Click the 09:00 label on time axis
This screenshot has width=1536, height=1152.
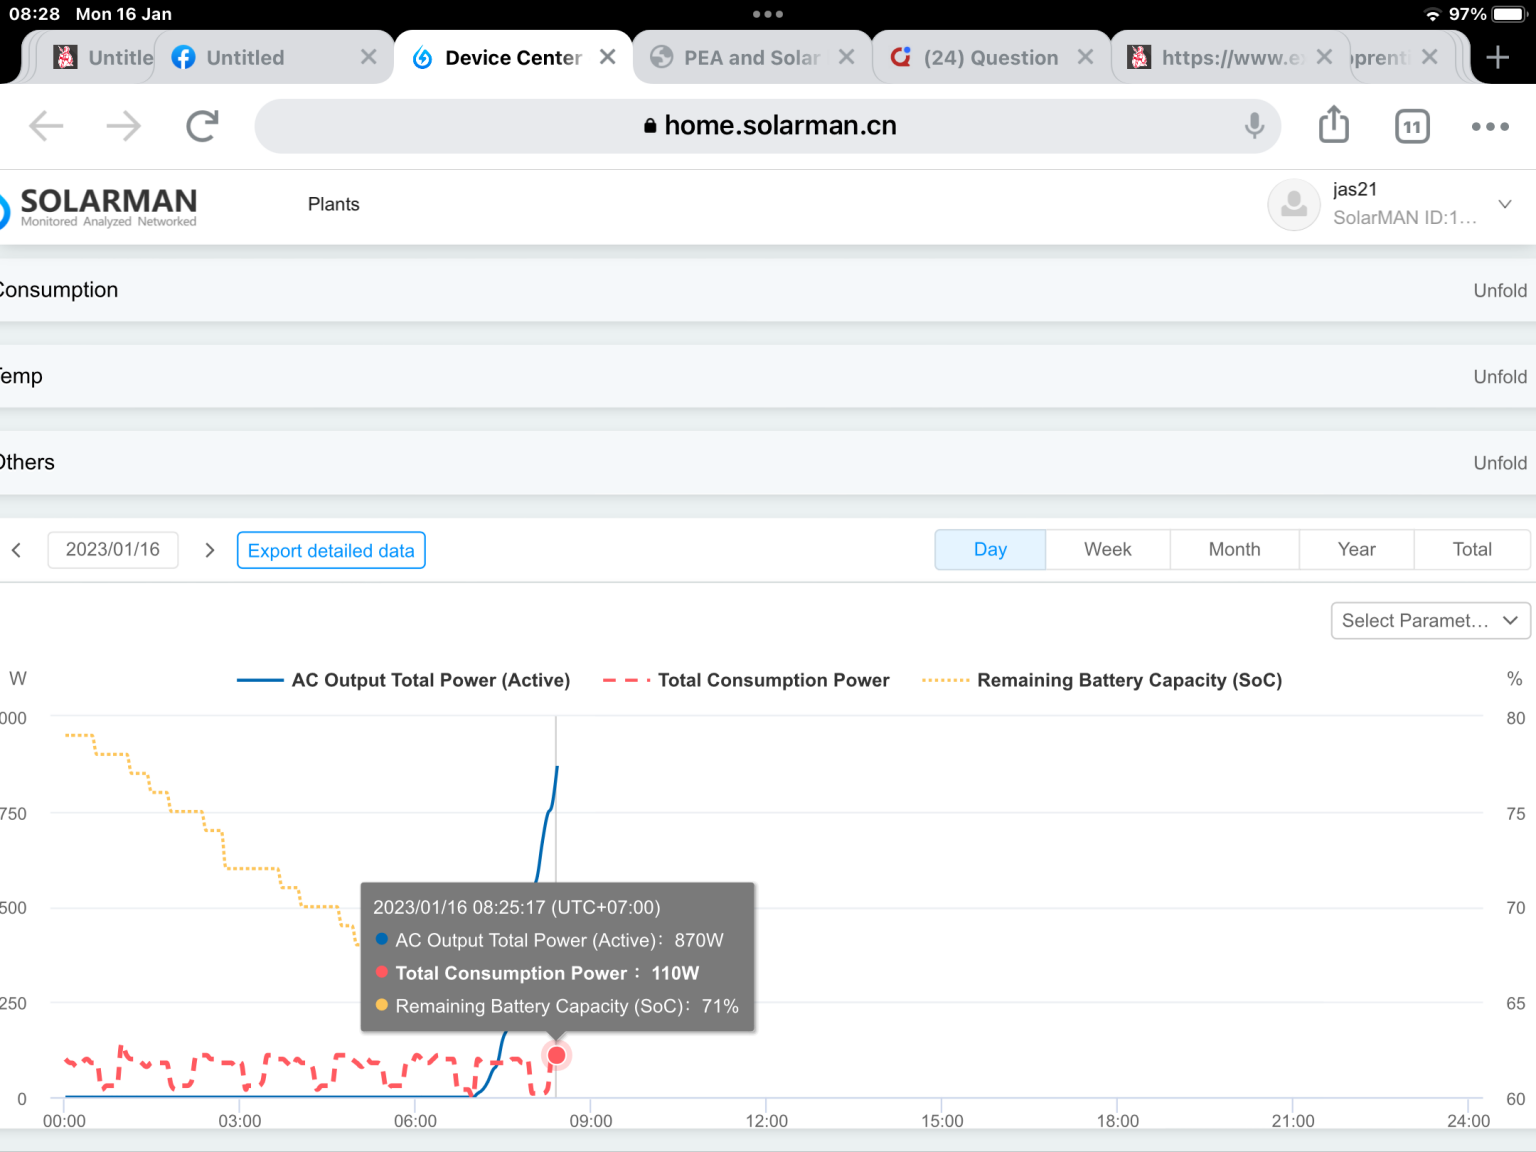[x=591, y=1121]
